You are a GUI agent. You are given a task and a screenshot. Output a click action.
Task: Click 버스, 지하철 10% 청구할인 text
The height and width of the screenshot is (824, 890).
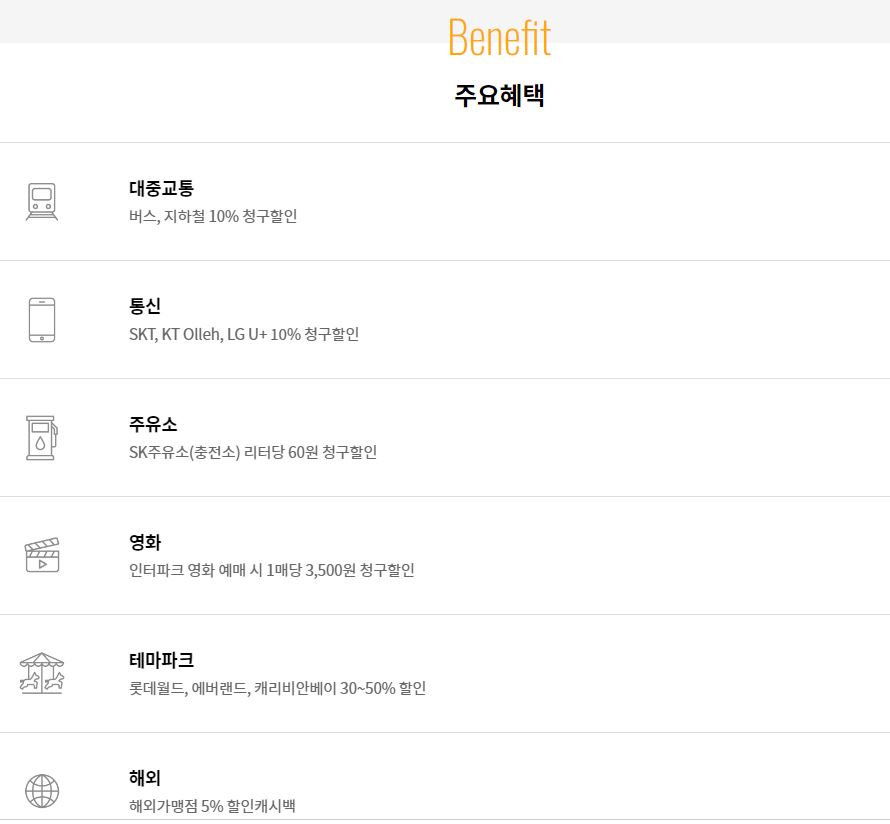click(213, 216)
